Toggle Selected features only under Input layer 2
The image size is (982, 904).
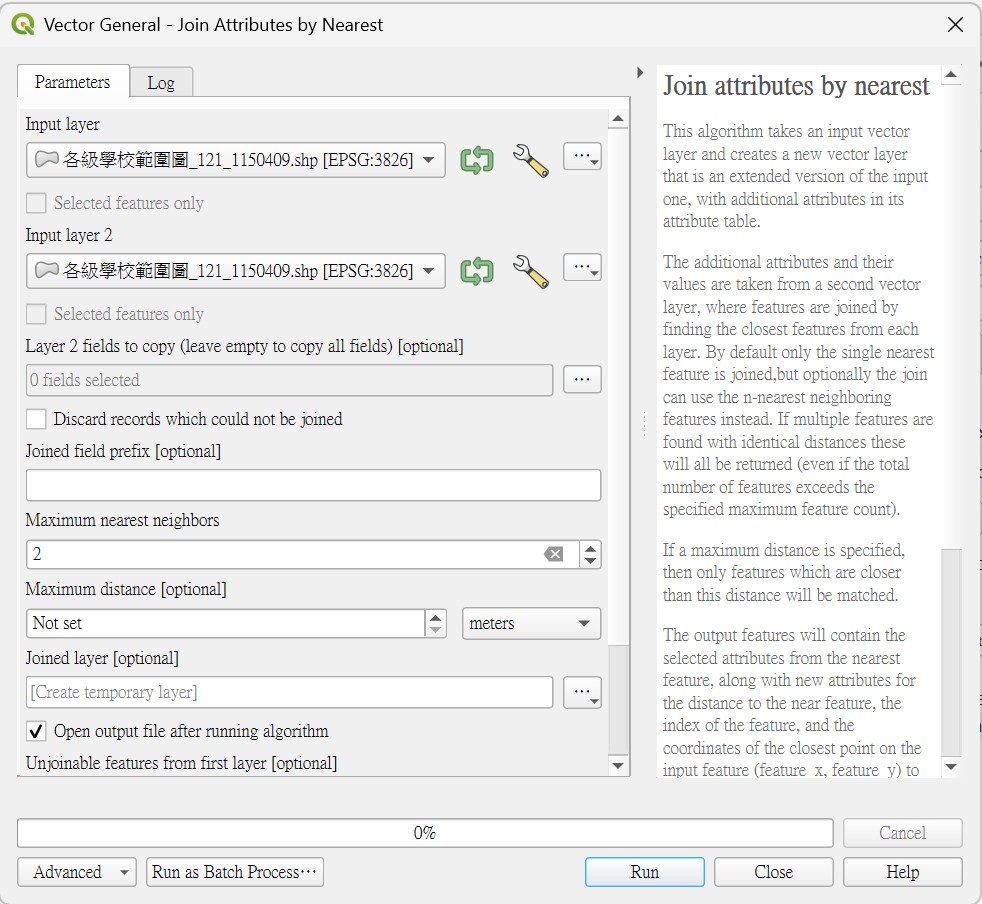point(36,313)
